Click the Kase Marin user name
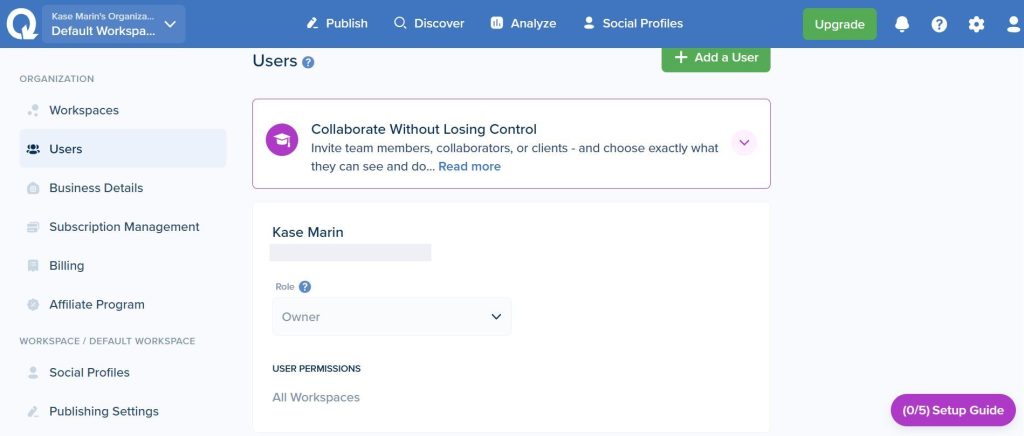The width and height of the screenshot is (1024, 436). 308,232
